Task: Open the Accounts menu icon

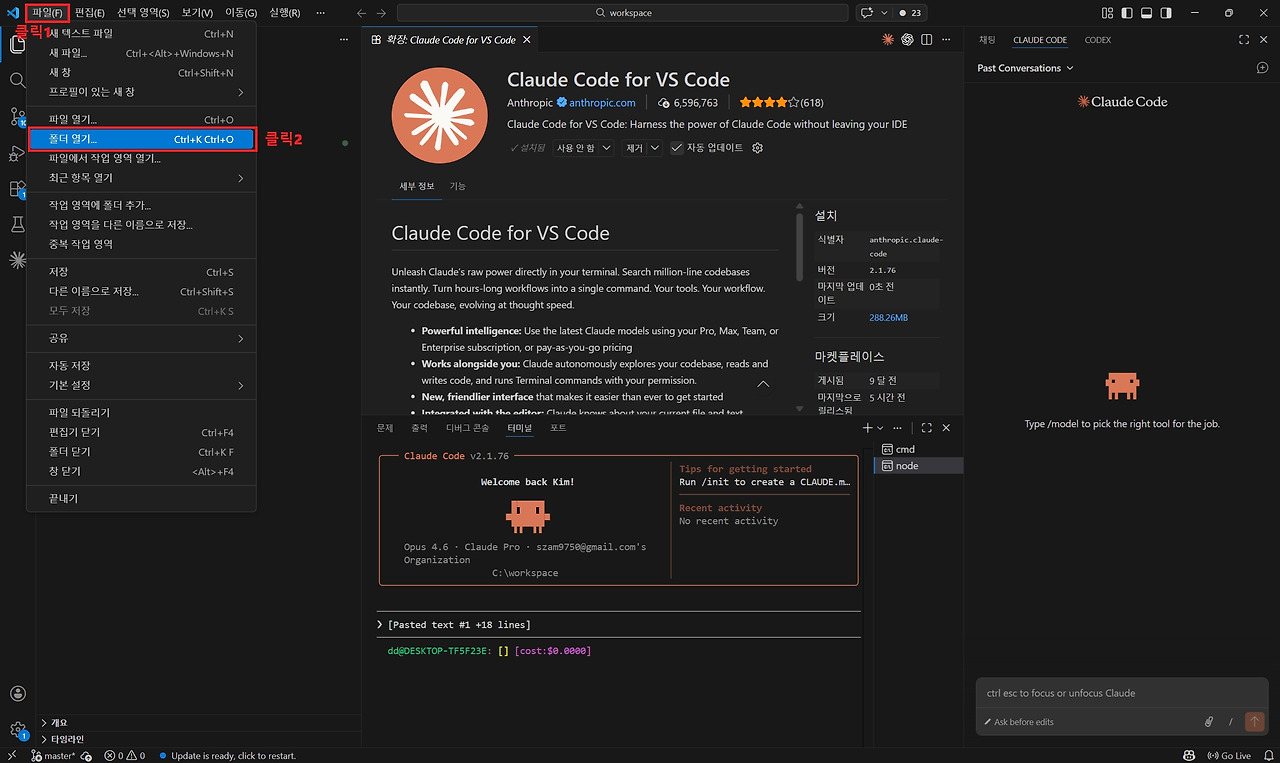Action: [x=17, y=694]
